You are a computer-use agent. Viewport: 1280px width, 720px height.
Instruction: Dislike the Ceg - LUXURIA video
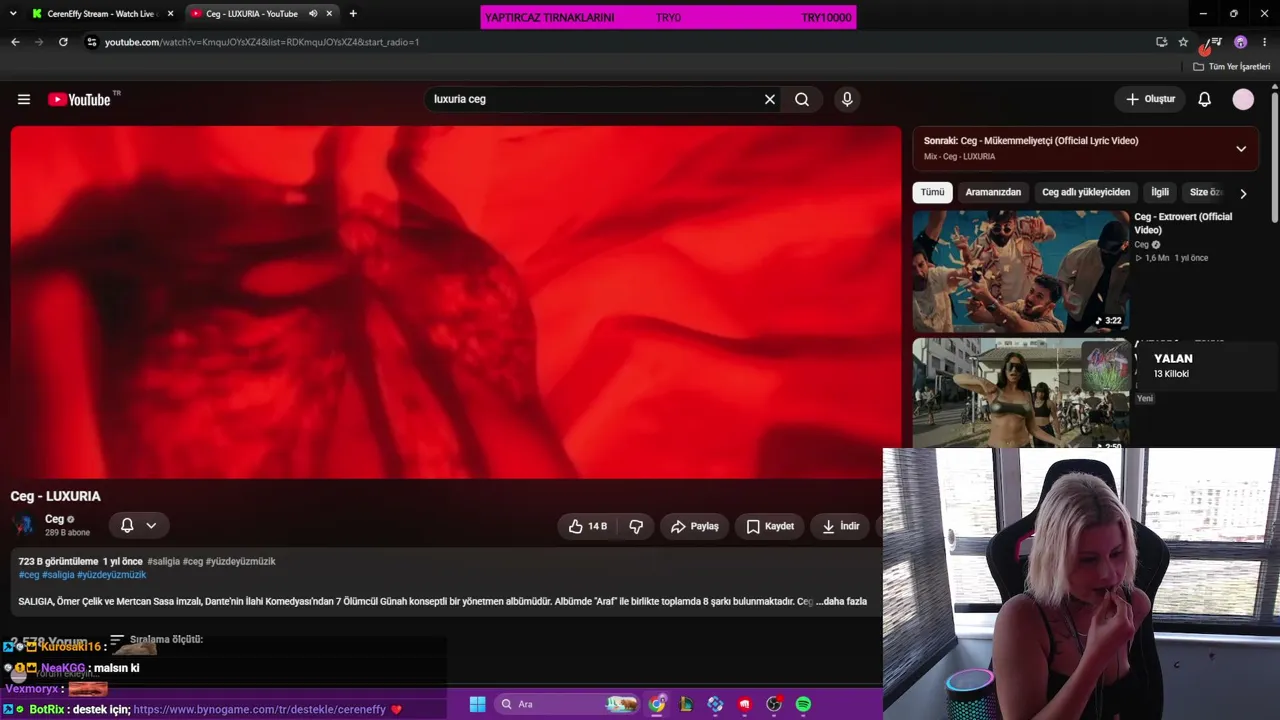click(x=636, y=526)
